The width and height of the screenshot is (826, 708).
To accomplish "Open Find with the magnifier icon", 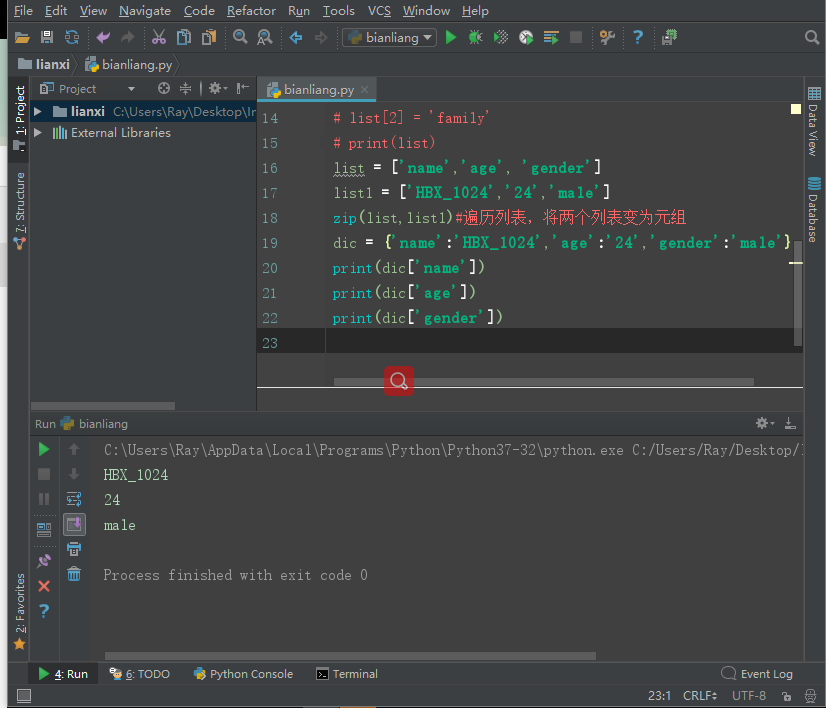I will pos(240,37).
